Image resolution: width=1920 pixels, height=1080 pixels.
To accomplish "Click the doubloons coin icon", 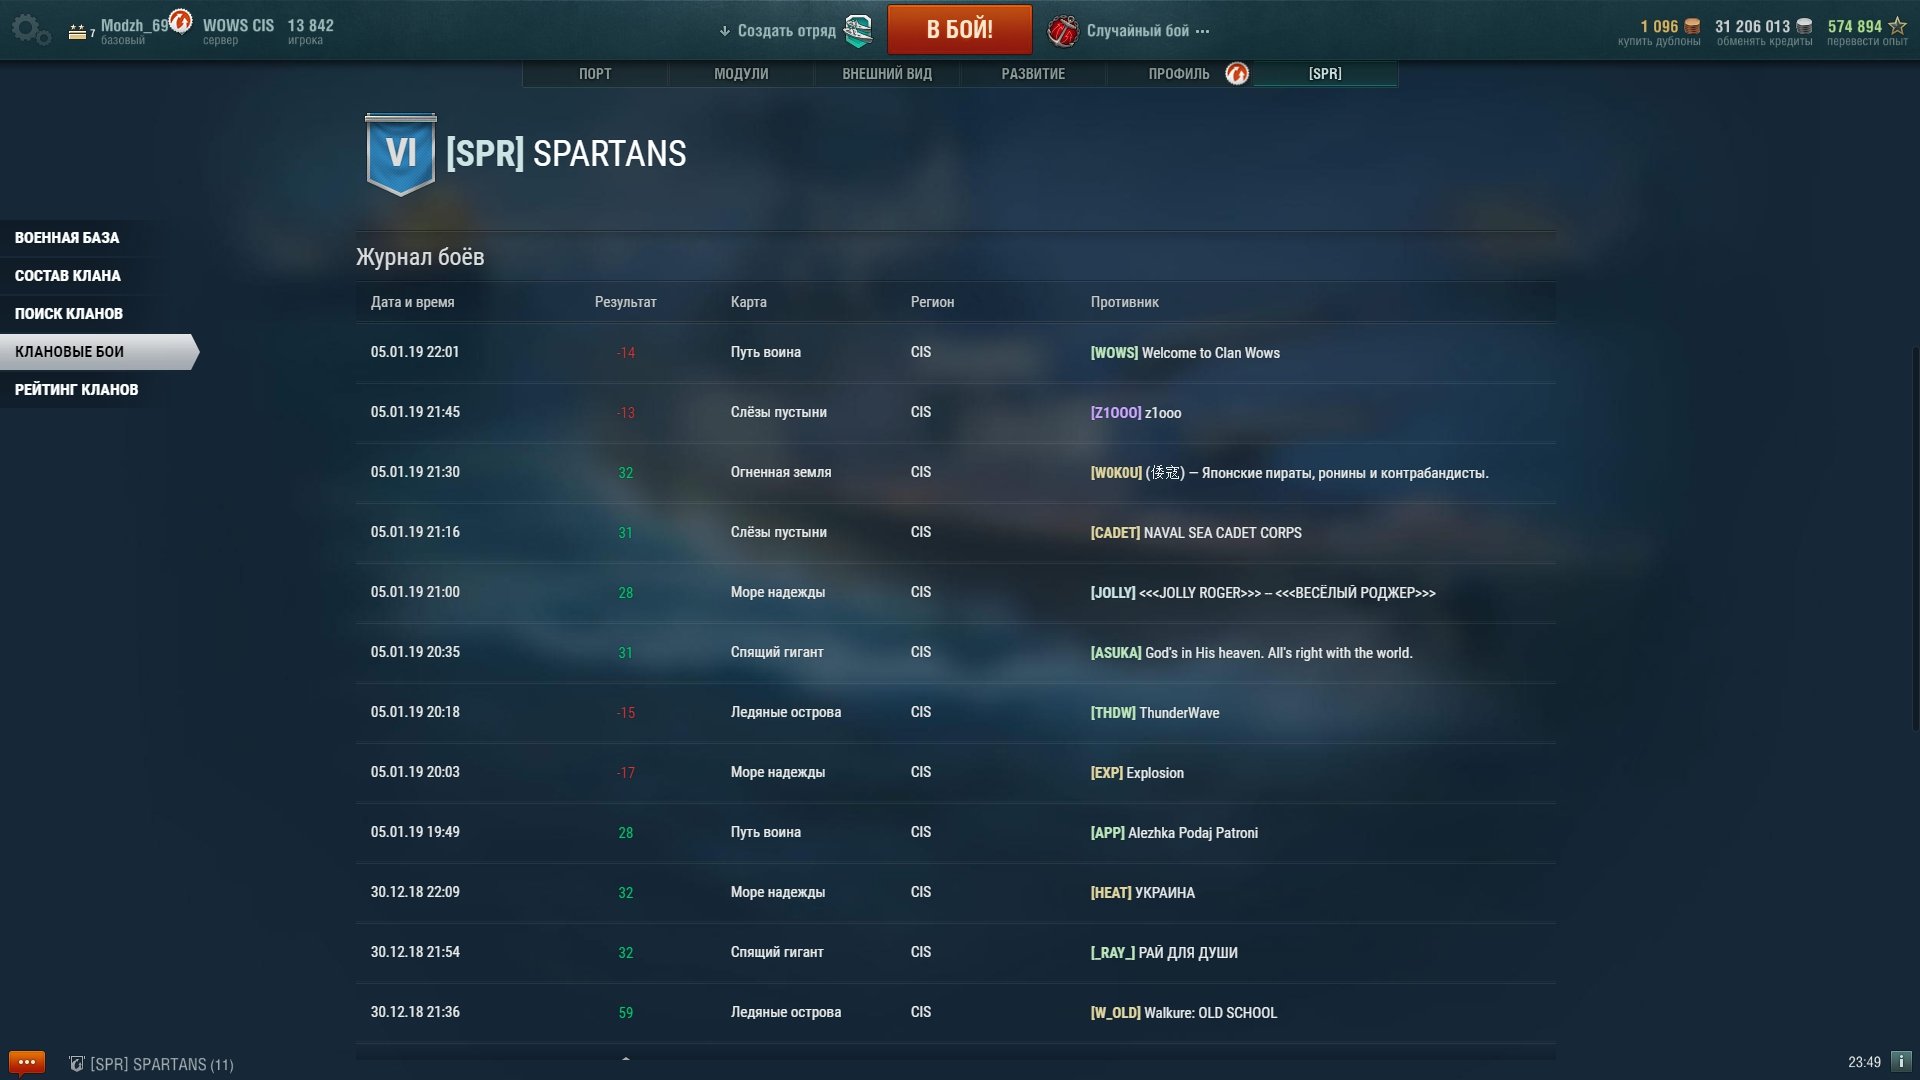I will (1692, 26).
